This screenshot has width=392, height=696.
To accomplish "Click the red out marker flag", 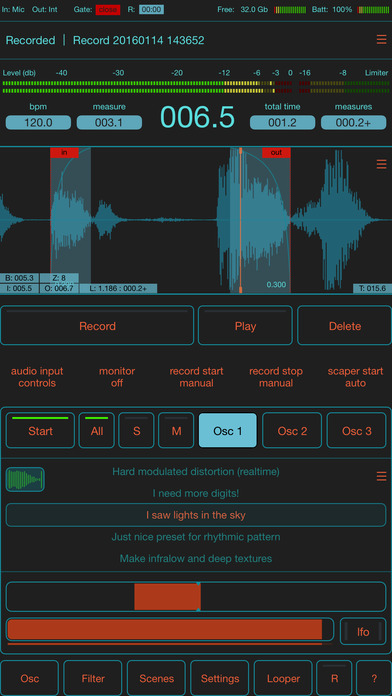I will (276, 152).
